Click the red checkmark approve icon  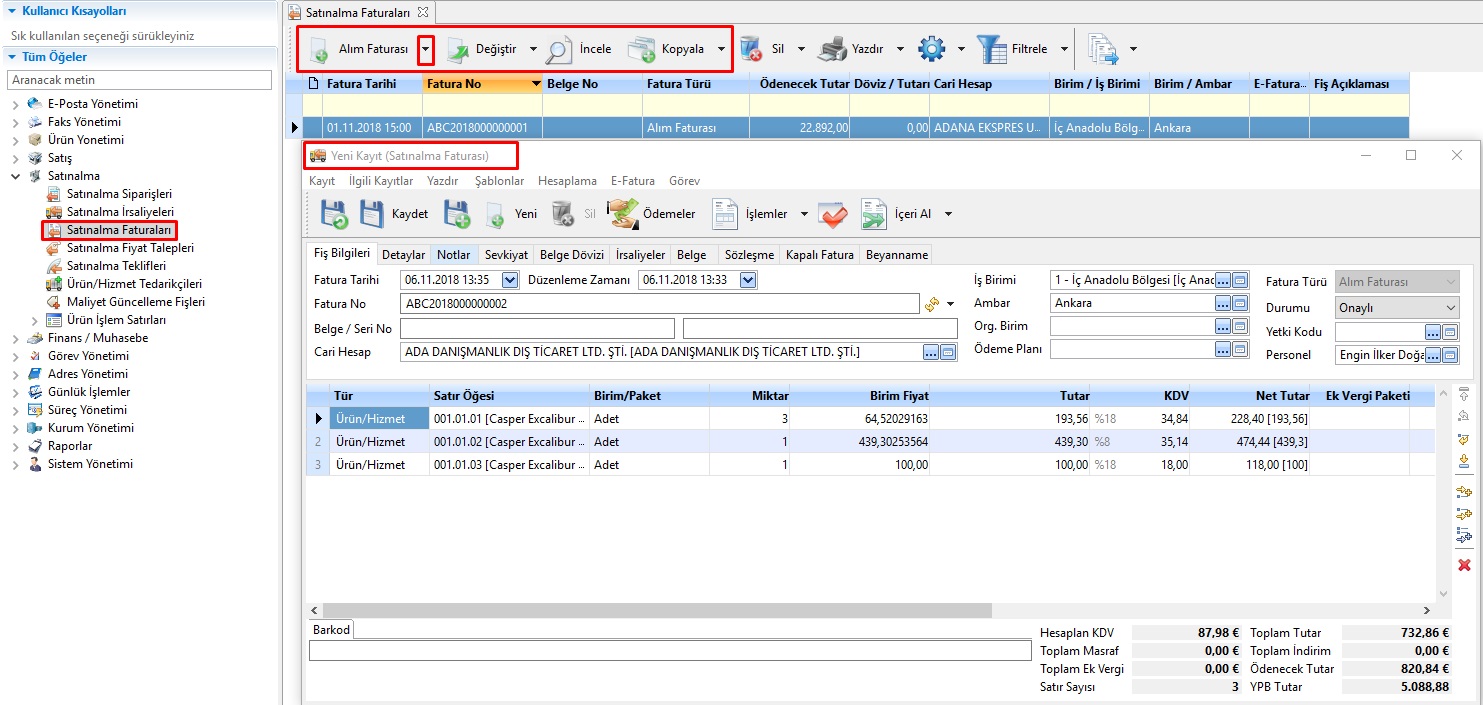click(x=832, y=214)
